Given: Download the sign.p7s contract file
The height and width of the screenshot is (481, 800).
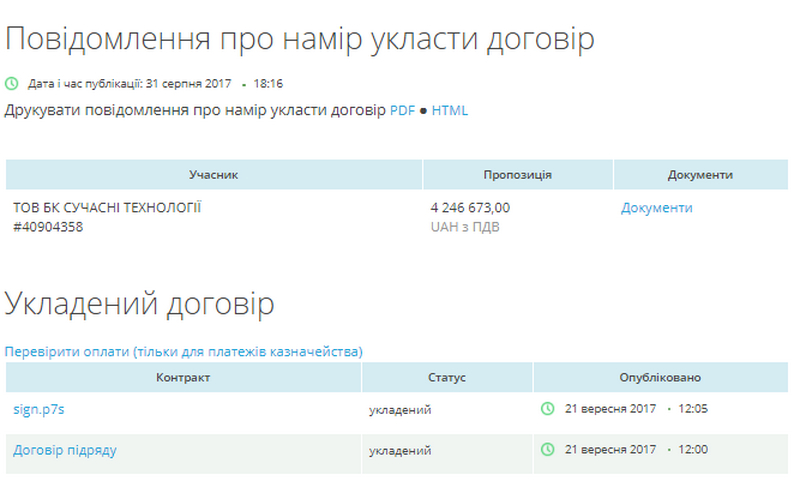Looking at the screenshot, I should click(x=39, y=409).
